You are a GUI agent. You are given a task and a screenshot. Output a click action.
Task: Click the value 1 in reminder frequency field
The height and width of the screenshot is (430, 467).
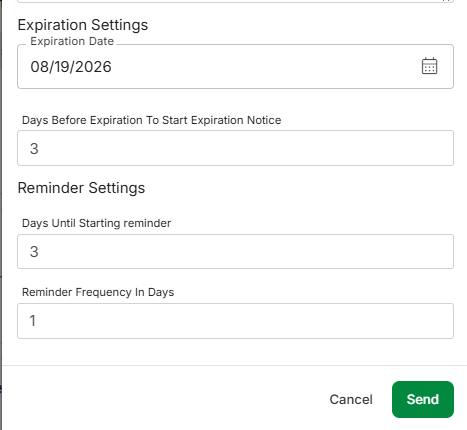click(32, 321)
